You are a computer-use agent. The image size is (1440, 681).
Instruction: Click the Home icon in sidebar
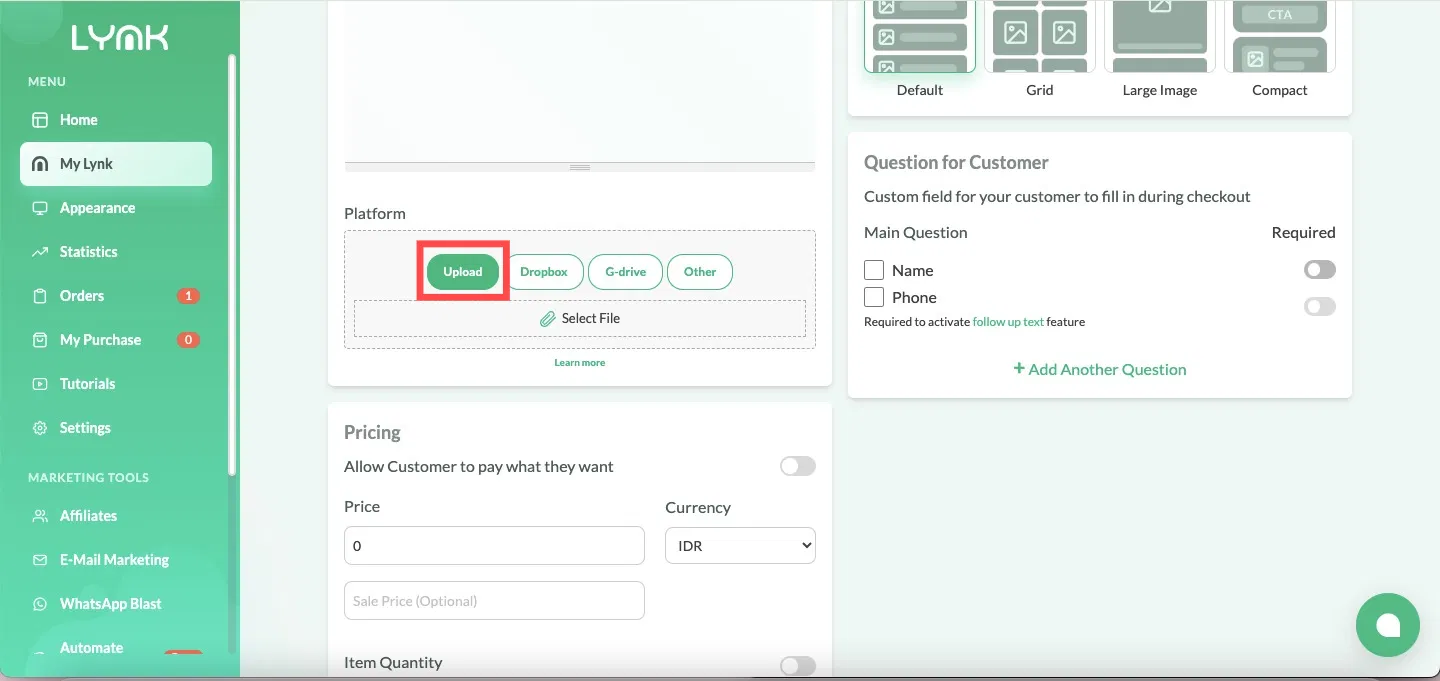click(40, 120)
